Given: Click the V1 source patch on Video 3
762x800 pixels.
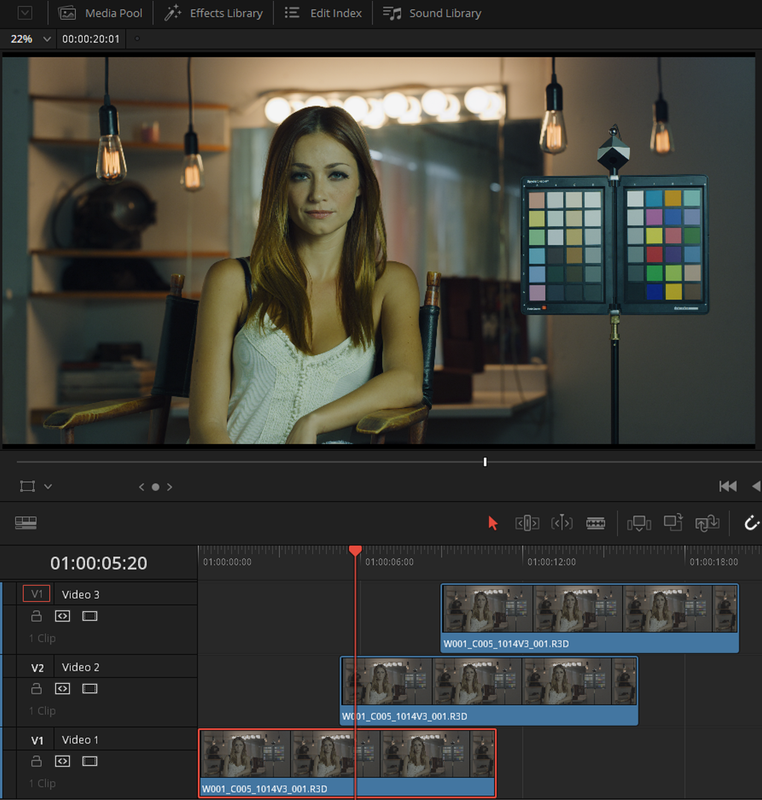Looking at the screenshot, I should click(x=37, y=594).
